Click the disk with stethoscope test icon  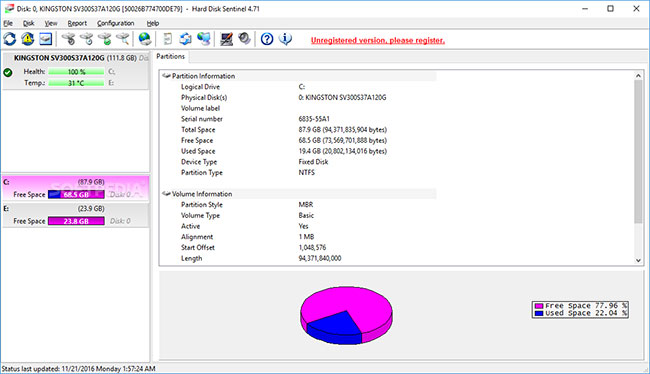[x=68, y=39]
